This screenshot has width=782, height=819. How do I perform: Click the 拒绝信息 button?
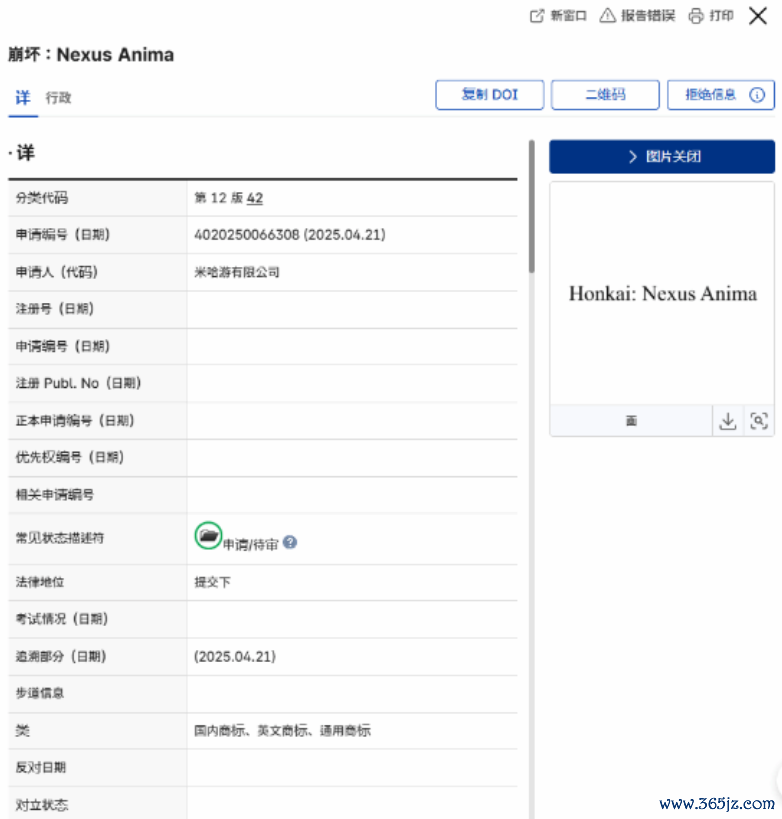click(x=720, y=95)
